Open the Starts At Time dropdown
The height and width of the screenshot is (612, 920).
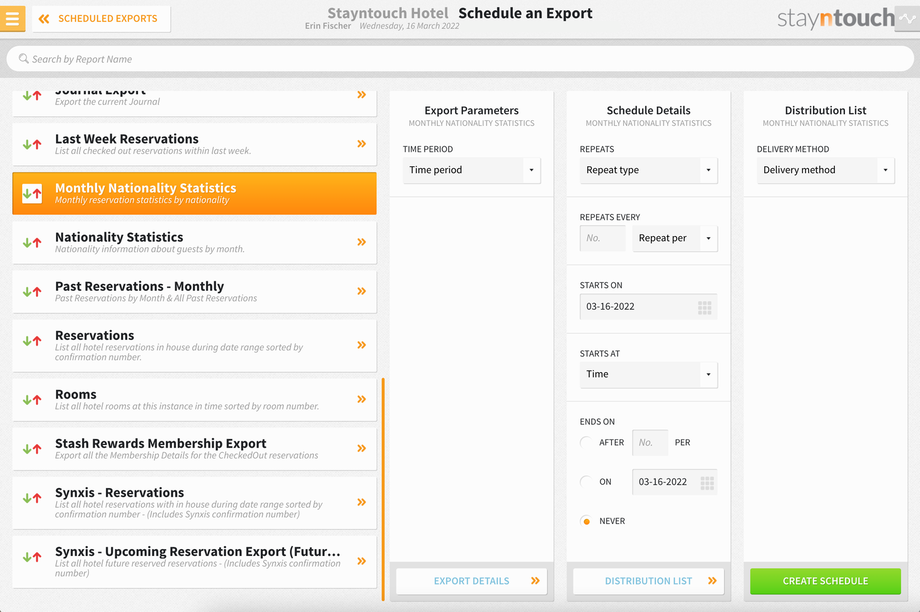pos(648,374)
